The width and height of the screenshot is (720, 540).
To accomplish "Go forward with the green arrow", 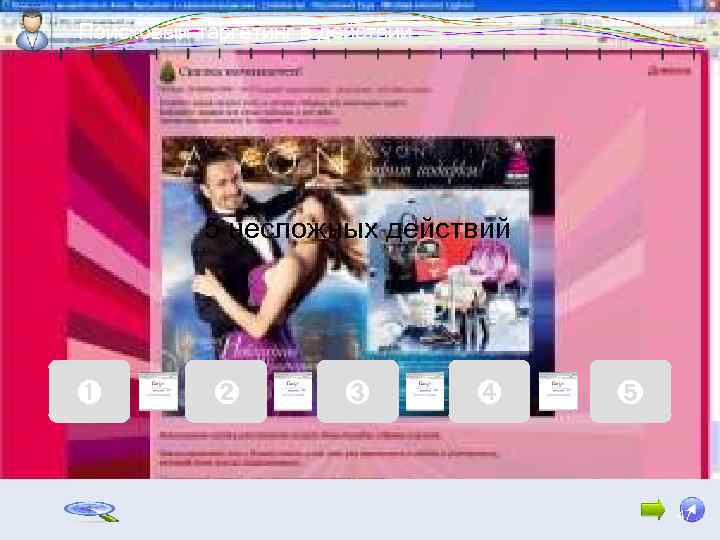I will point(653,509).
